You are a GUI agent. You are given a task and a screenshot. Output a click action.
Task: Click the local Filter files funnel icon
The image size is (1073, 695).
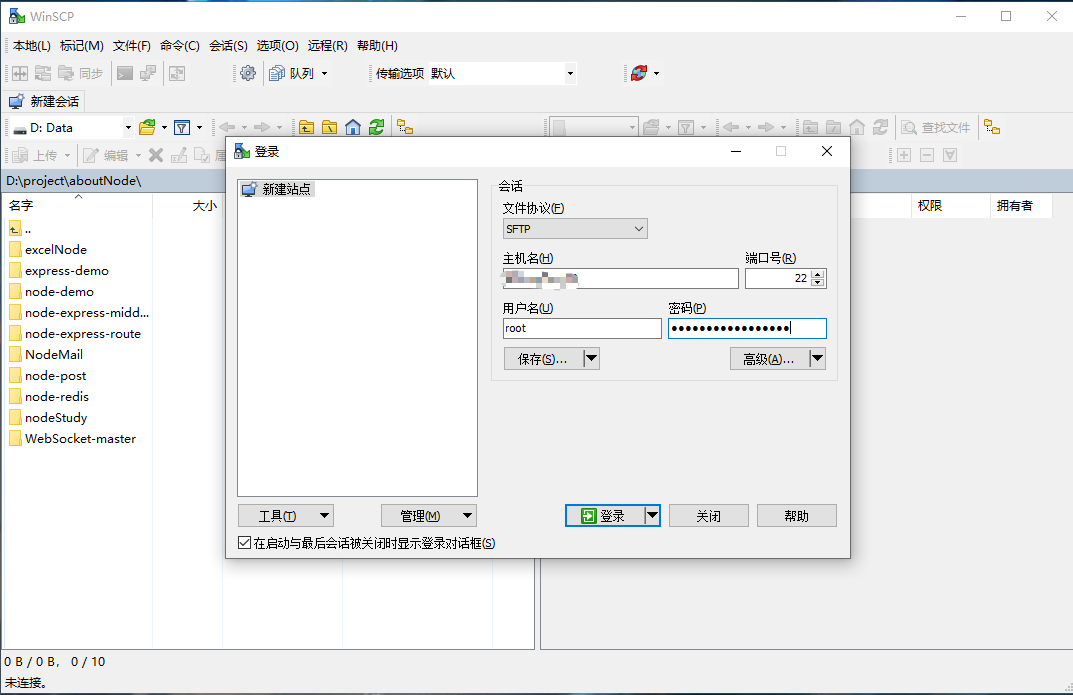182,127
